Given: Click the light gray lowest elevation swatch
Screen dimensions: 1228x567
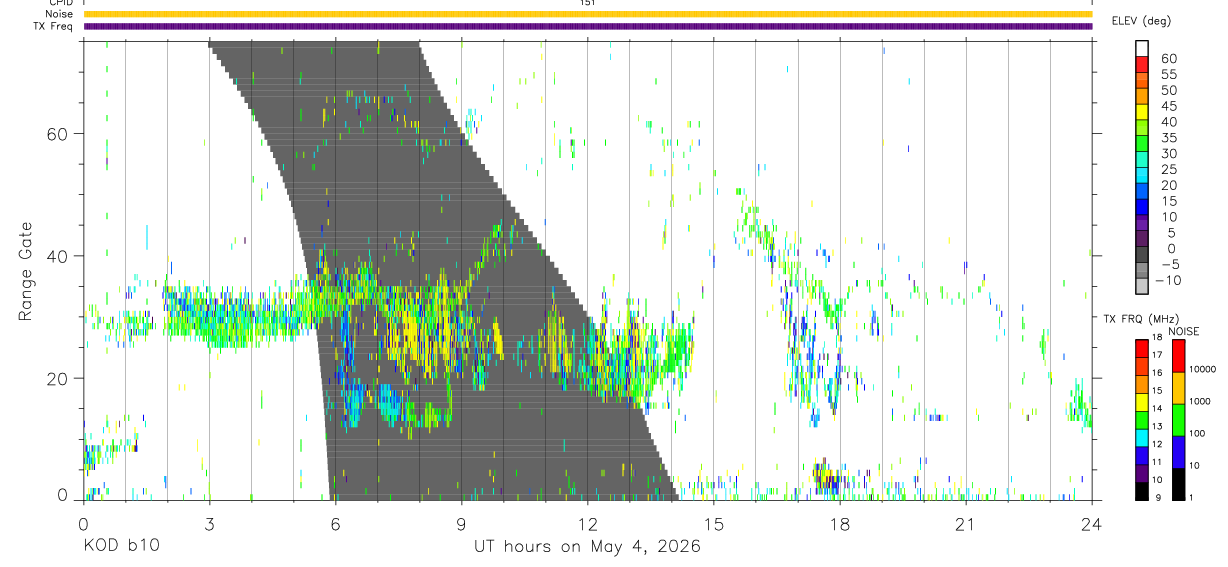Looking at the screenshot, I should pyautogui.click(x=1142, y=286).
